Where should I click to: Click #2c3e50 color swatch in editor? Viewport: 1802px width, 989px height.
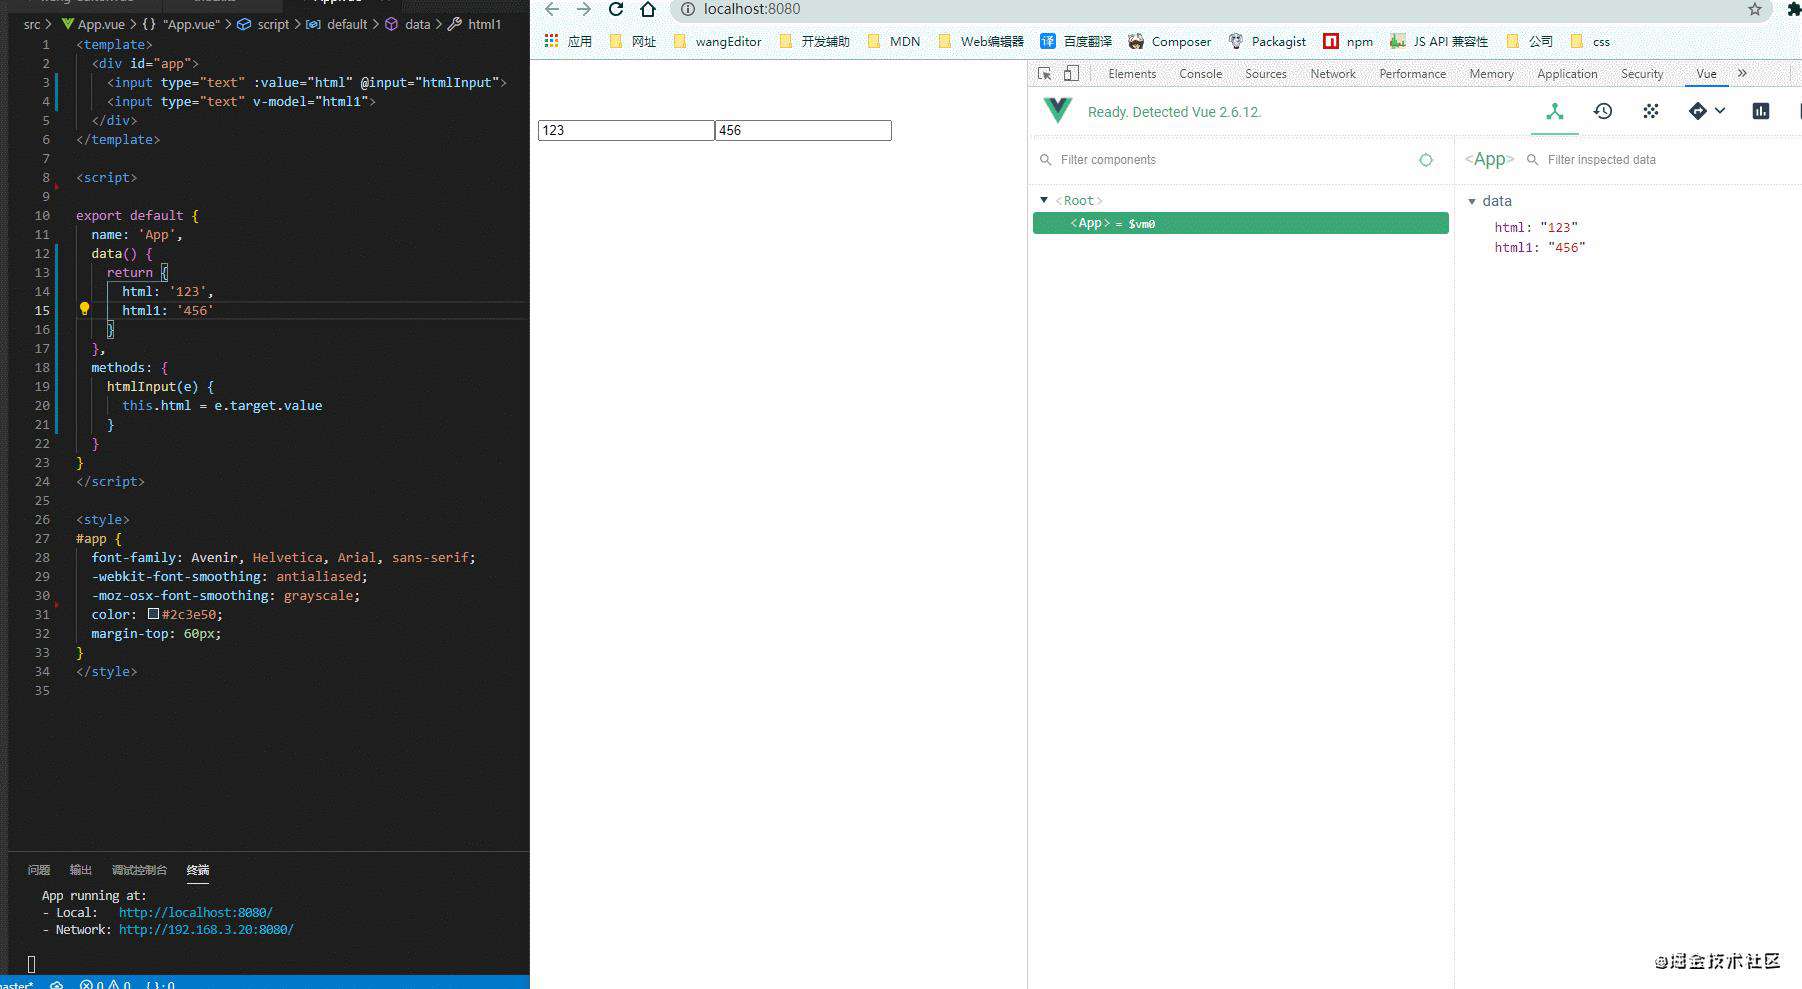pyautogui.click(x=154, y=614)
